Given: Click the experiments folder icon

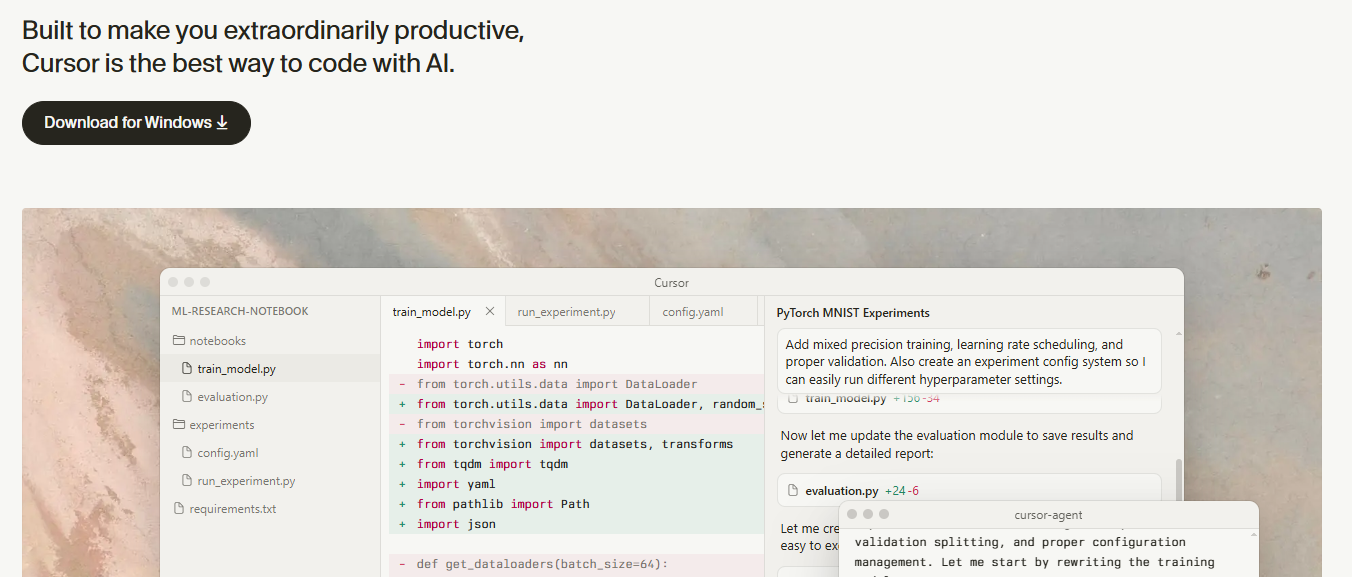Looking at the screenshot, I should click(x=179, y=425).
